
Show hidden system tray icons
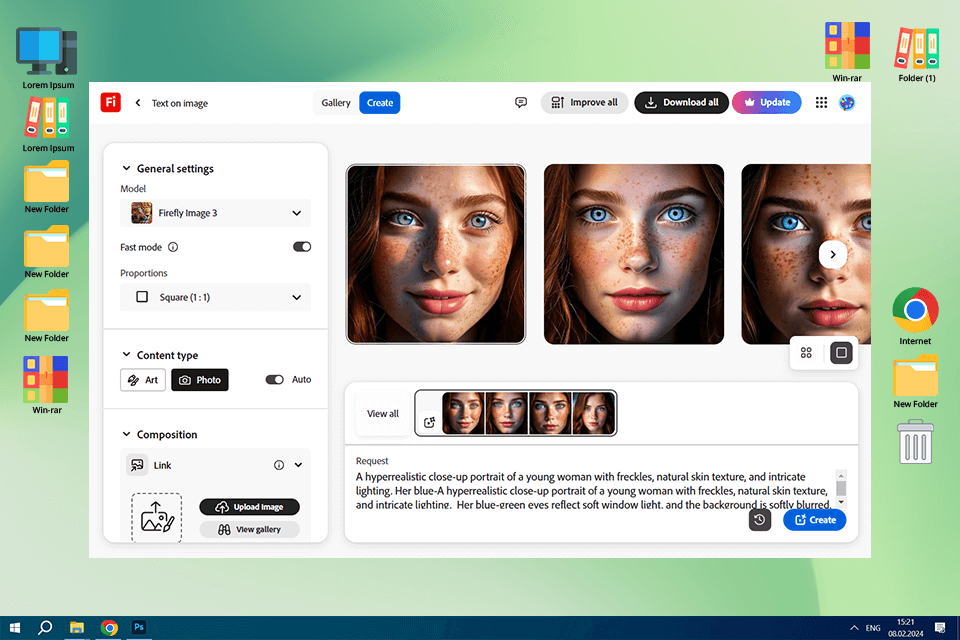tap(854, 628)
